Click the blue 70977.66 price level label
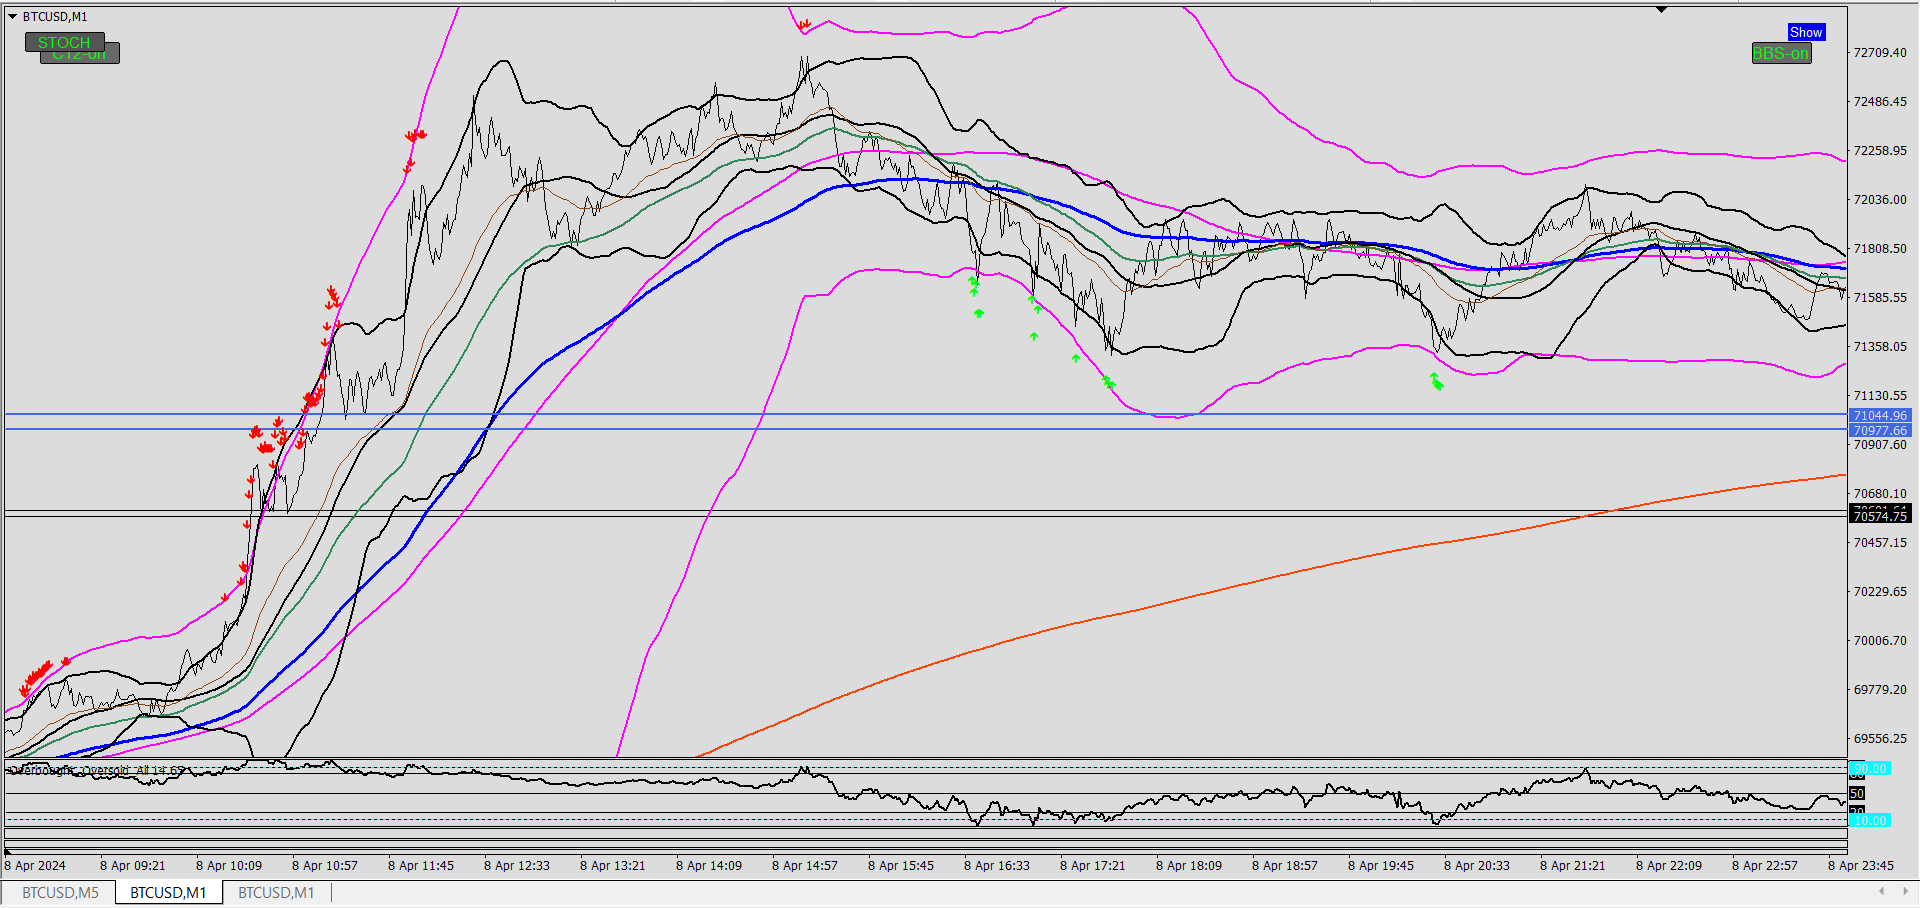This screenshot has height=908, width=1920. [1880, 430]
